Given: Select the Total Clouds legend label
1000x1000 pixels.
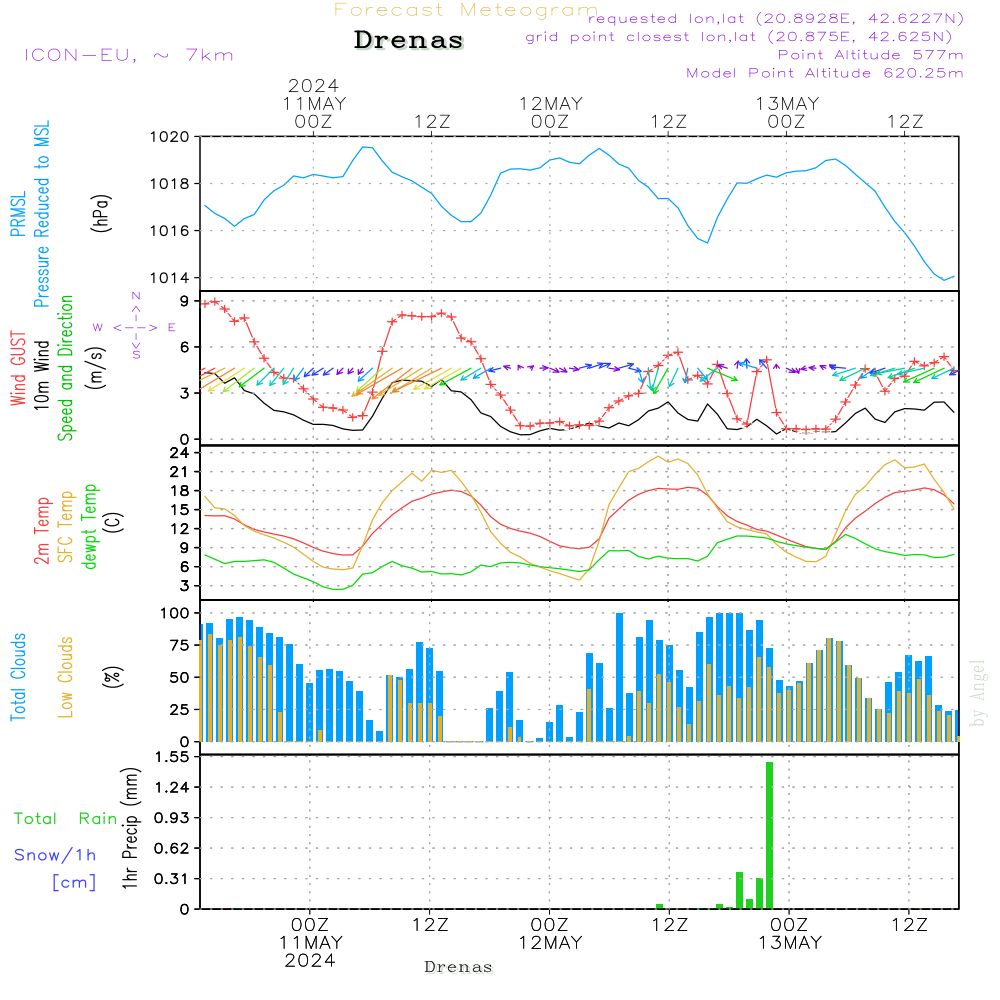Looking at the screenshot, I should click(19, 677).
